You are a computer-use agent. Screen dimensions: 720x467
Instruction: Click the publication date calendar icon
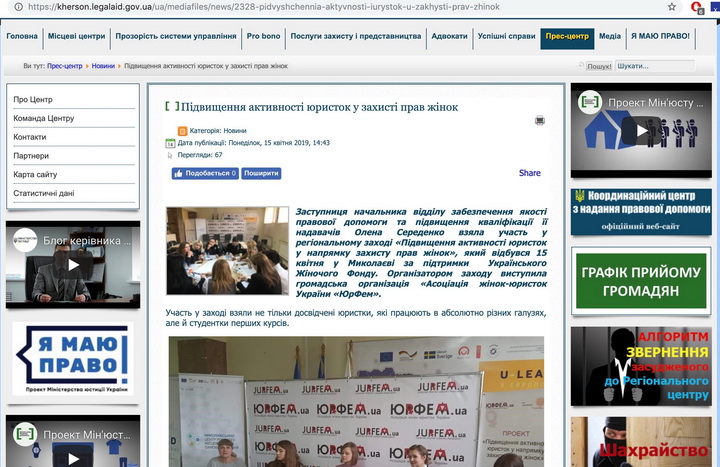point(170,143)
